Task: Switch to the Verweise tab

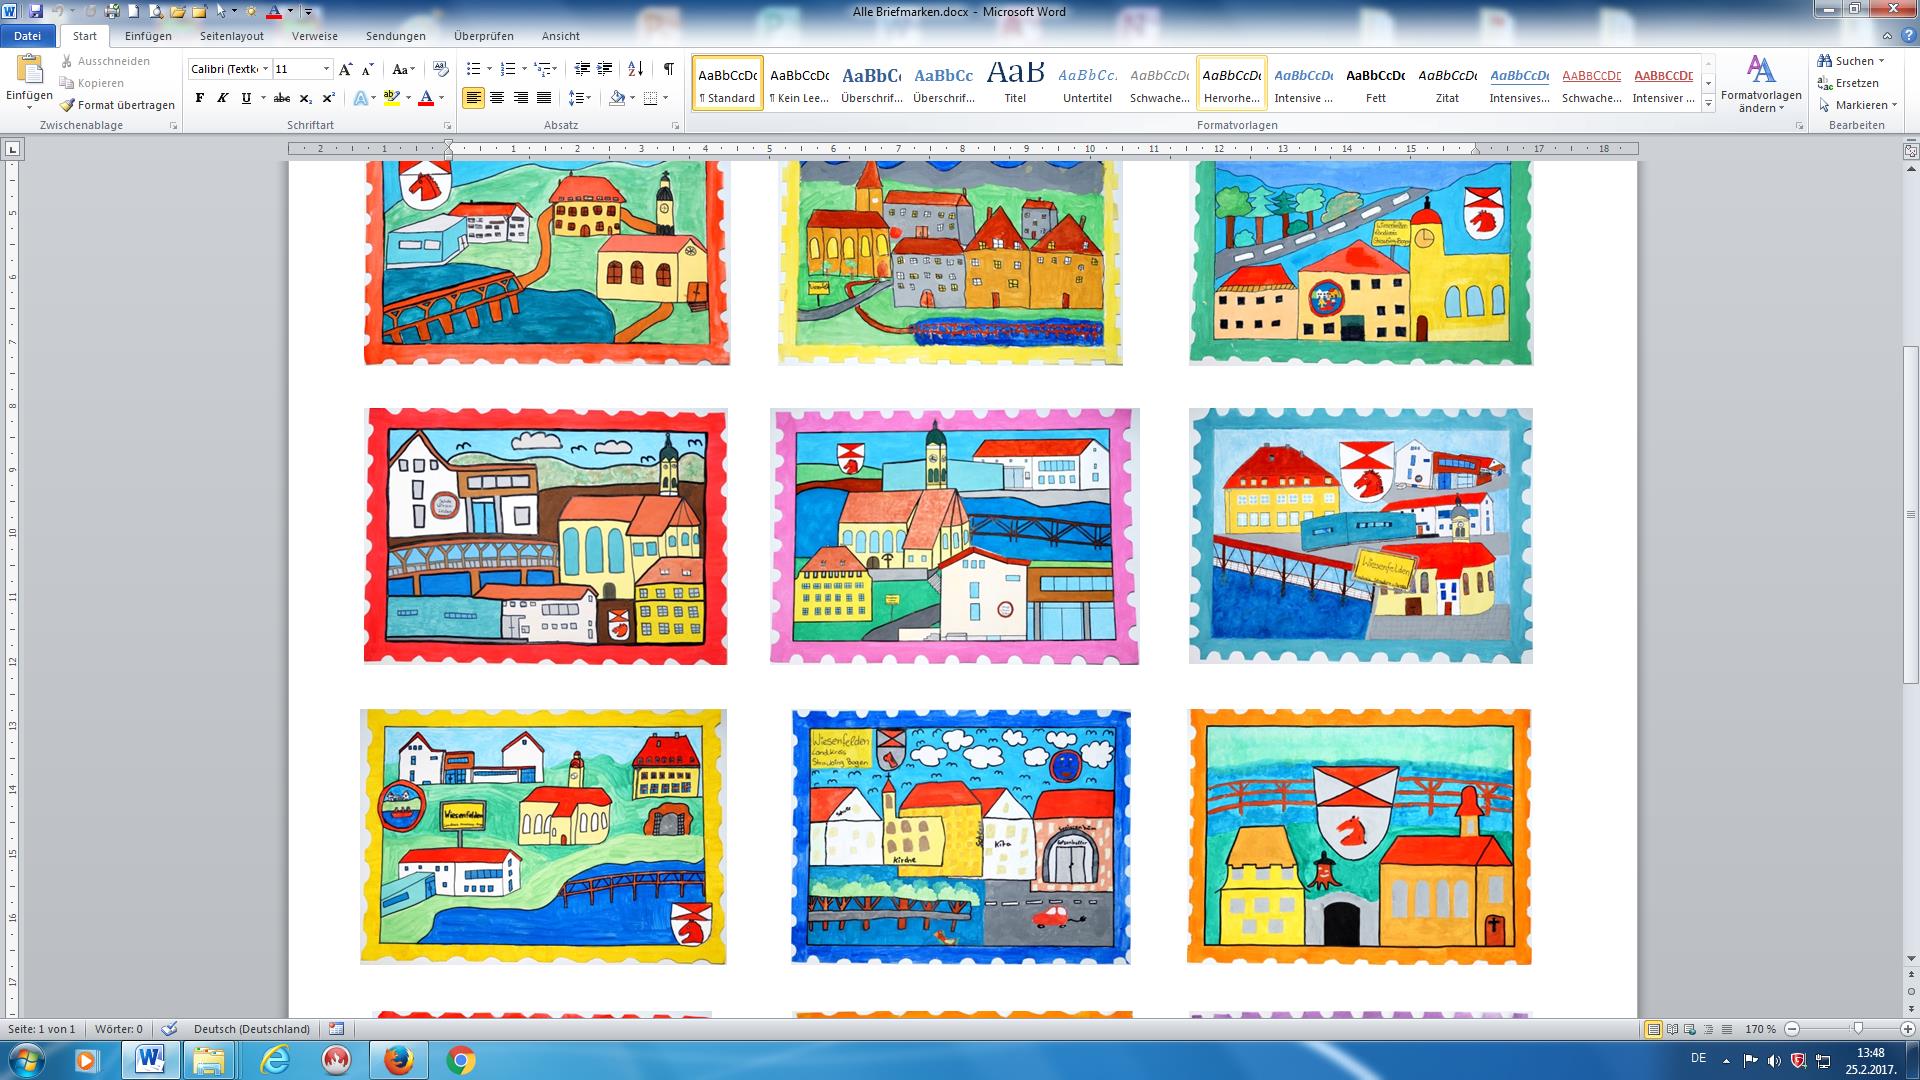Action: pos(315,36)
